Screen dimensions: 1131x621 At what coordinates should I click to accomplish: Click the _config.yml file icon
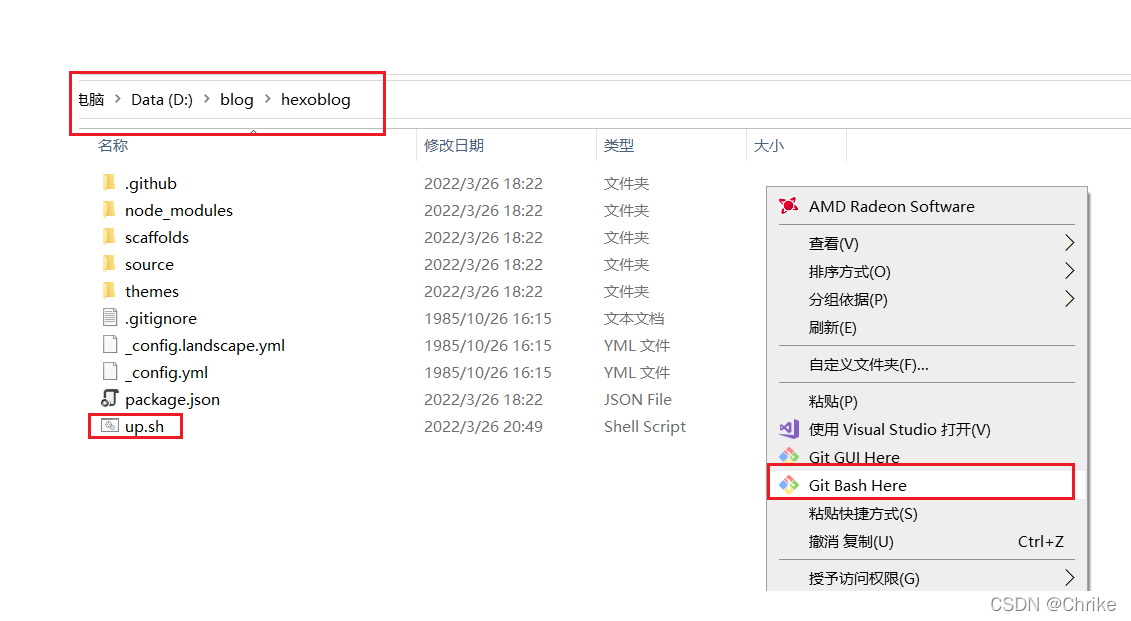pos(110,371)
